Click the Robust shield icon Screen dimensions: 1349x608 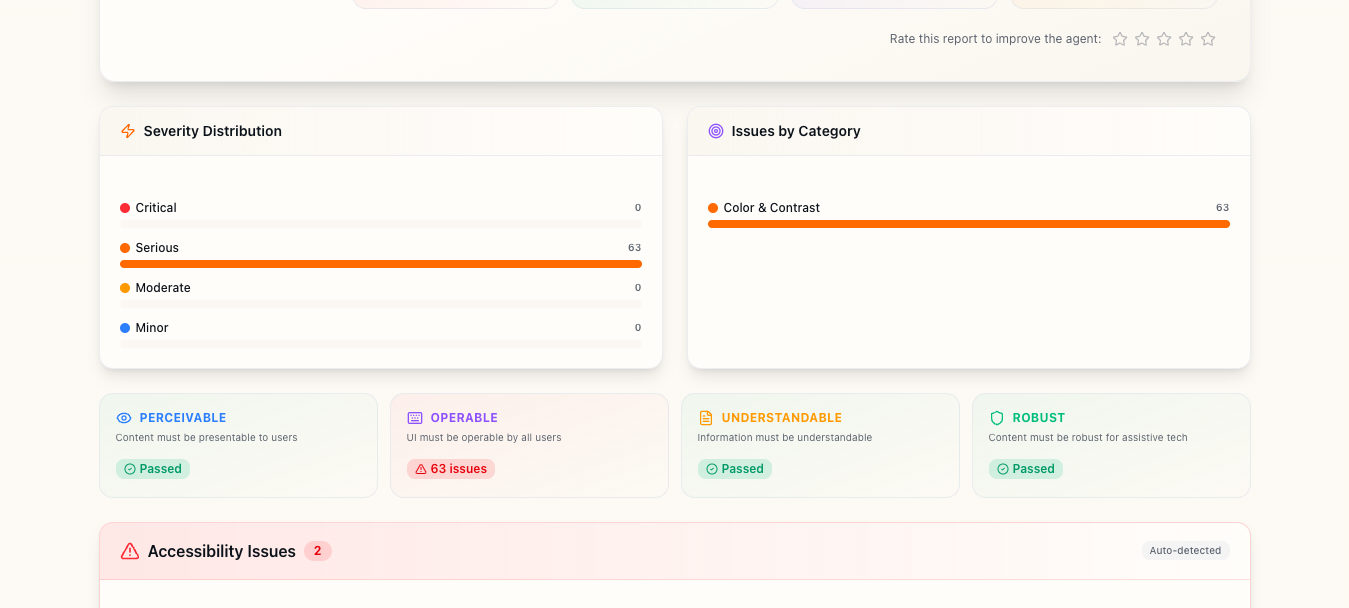click(x=997, y=418)
